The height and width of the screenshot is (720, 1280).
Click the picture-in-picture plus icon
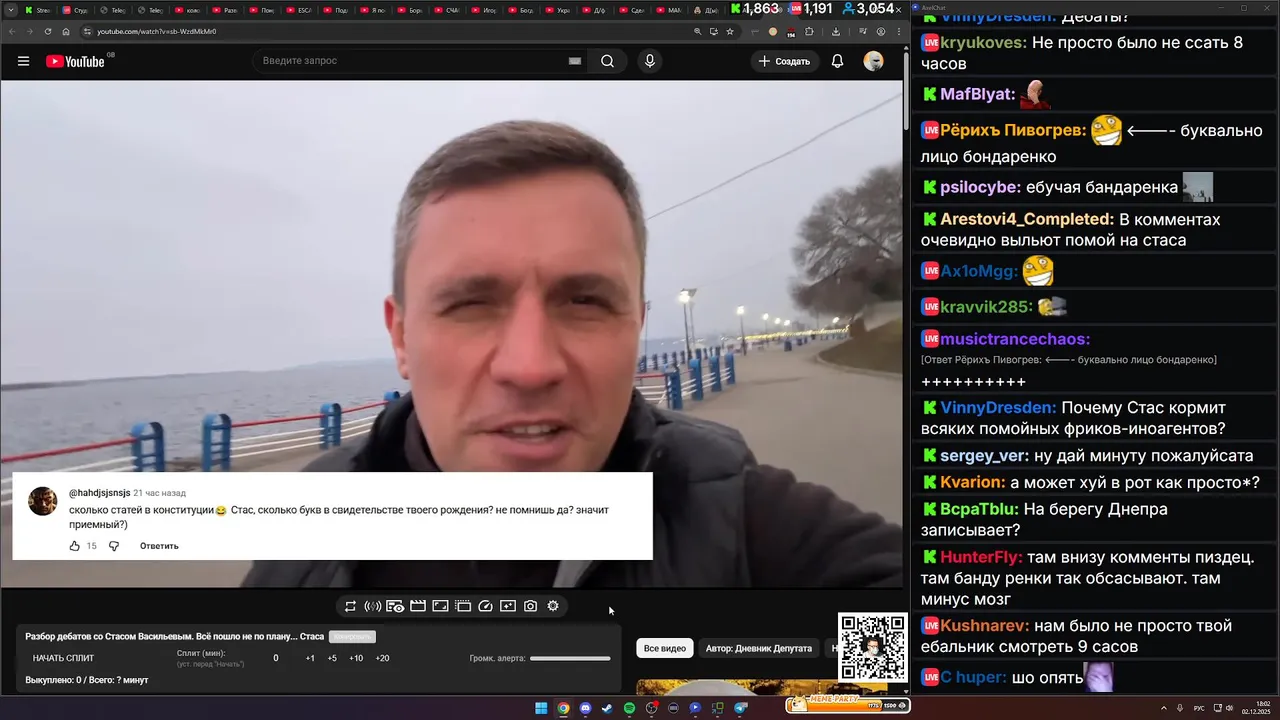(x=508, y=606)
